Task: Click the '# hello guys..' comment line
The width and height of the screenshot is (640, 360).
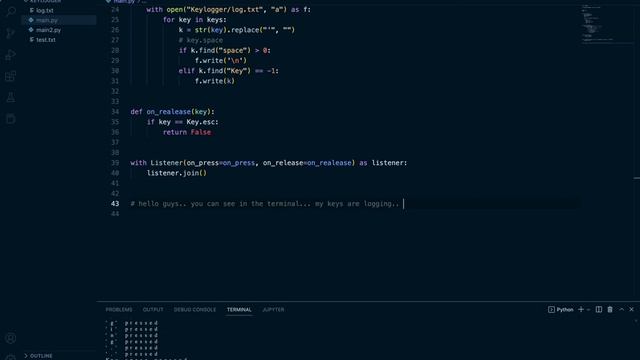Action: [264, 203]
